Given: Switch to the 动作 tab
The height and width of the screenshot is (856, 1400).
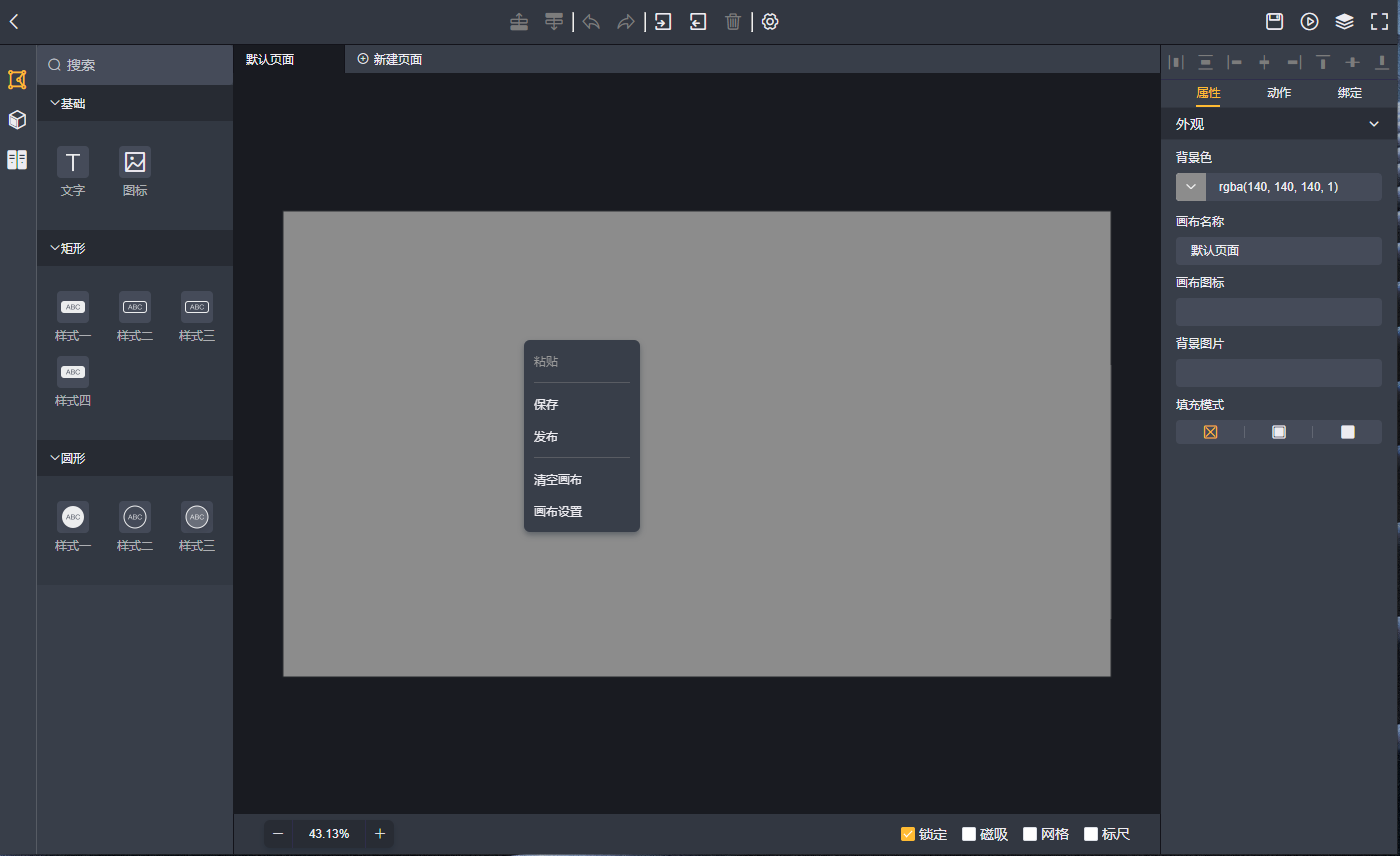Looking at the screenshot, I should point(1279,92).
